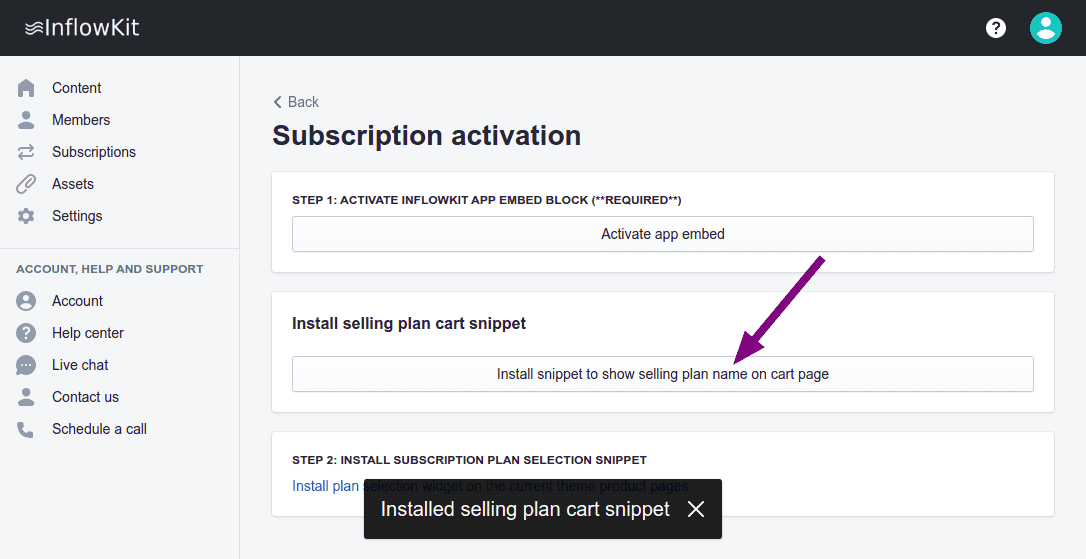
Task: Click the help question mark icon in header
Action: click(996, 28)
